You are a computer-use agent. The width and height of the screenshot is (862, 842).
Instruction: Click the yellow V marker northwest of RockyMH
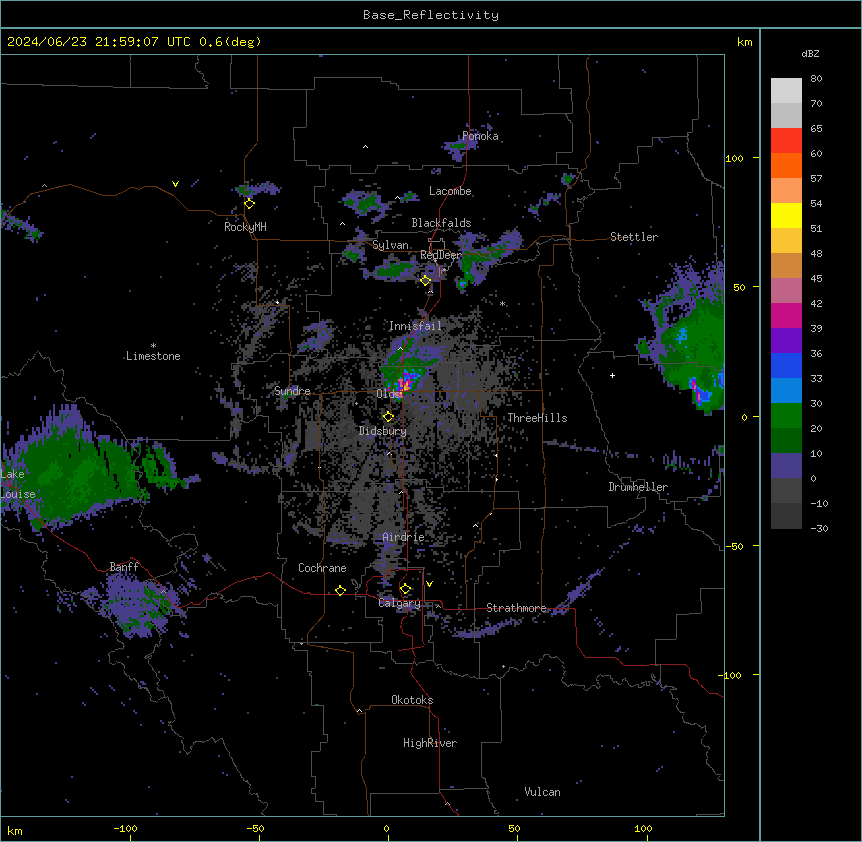coord(175,184)
